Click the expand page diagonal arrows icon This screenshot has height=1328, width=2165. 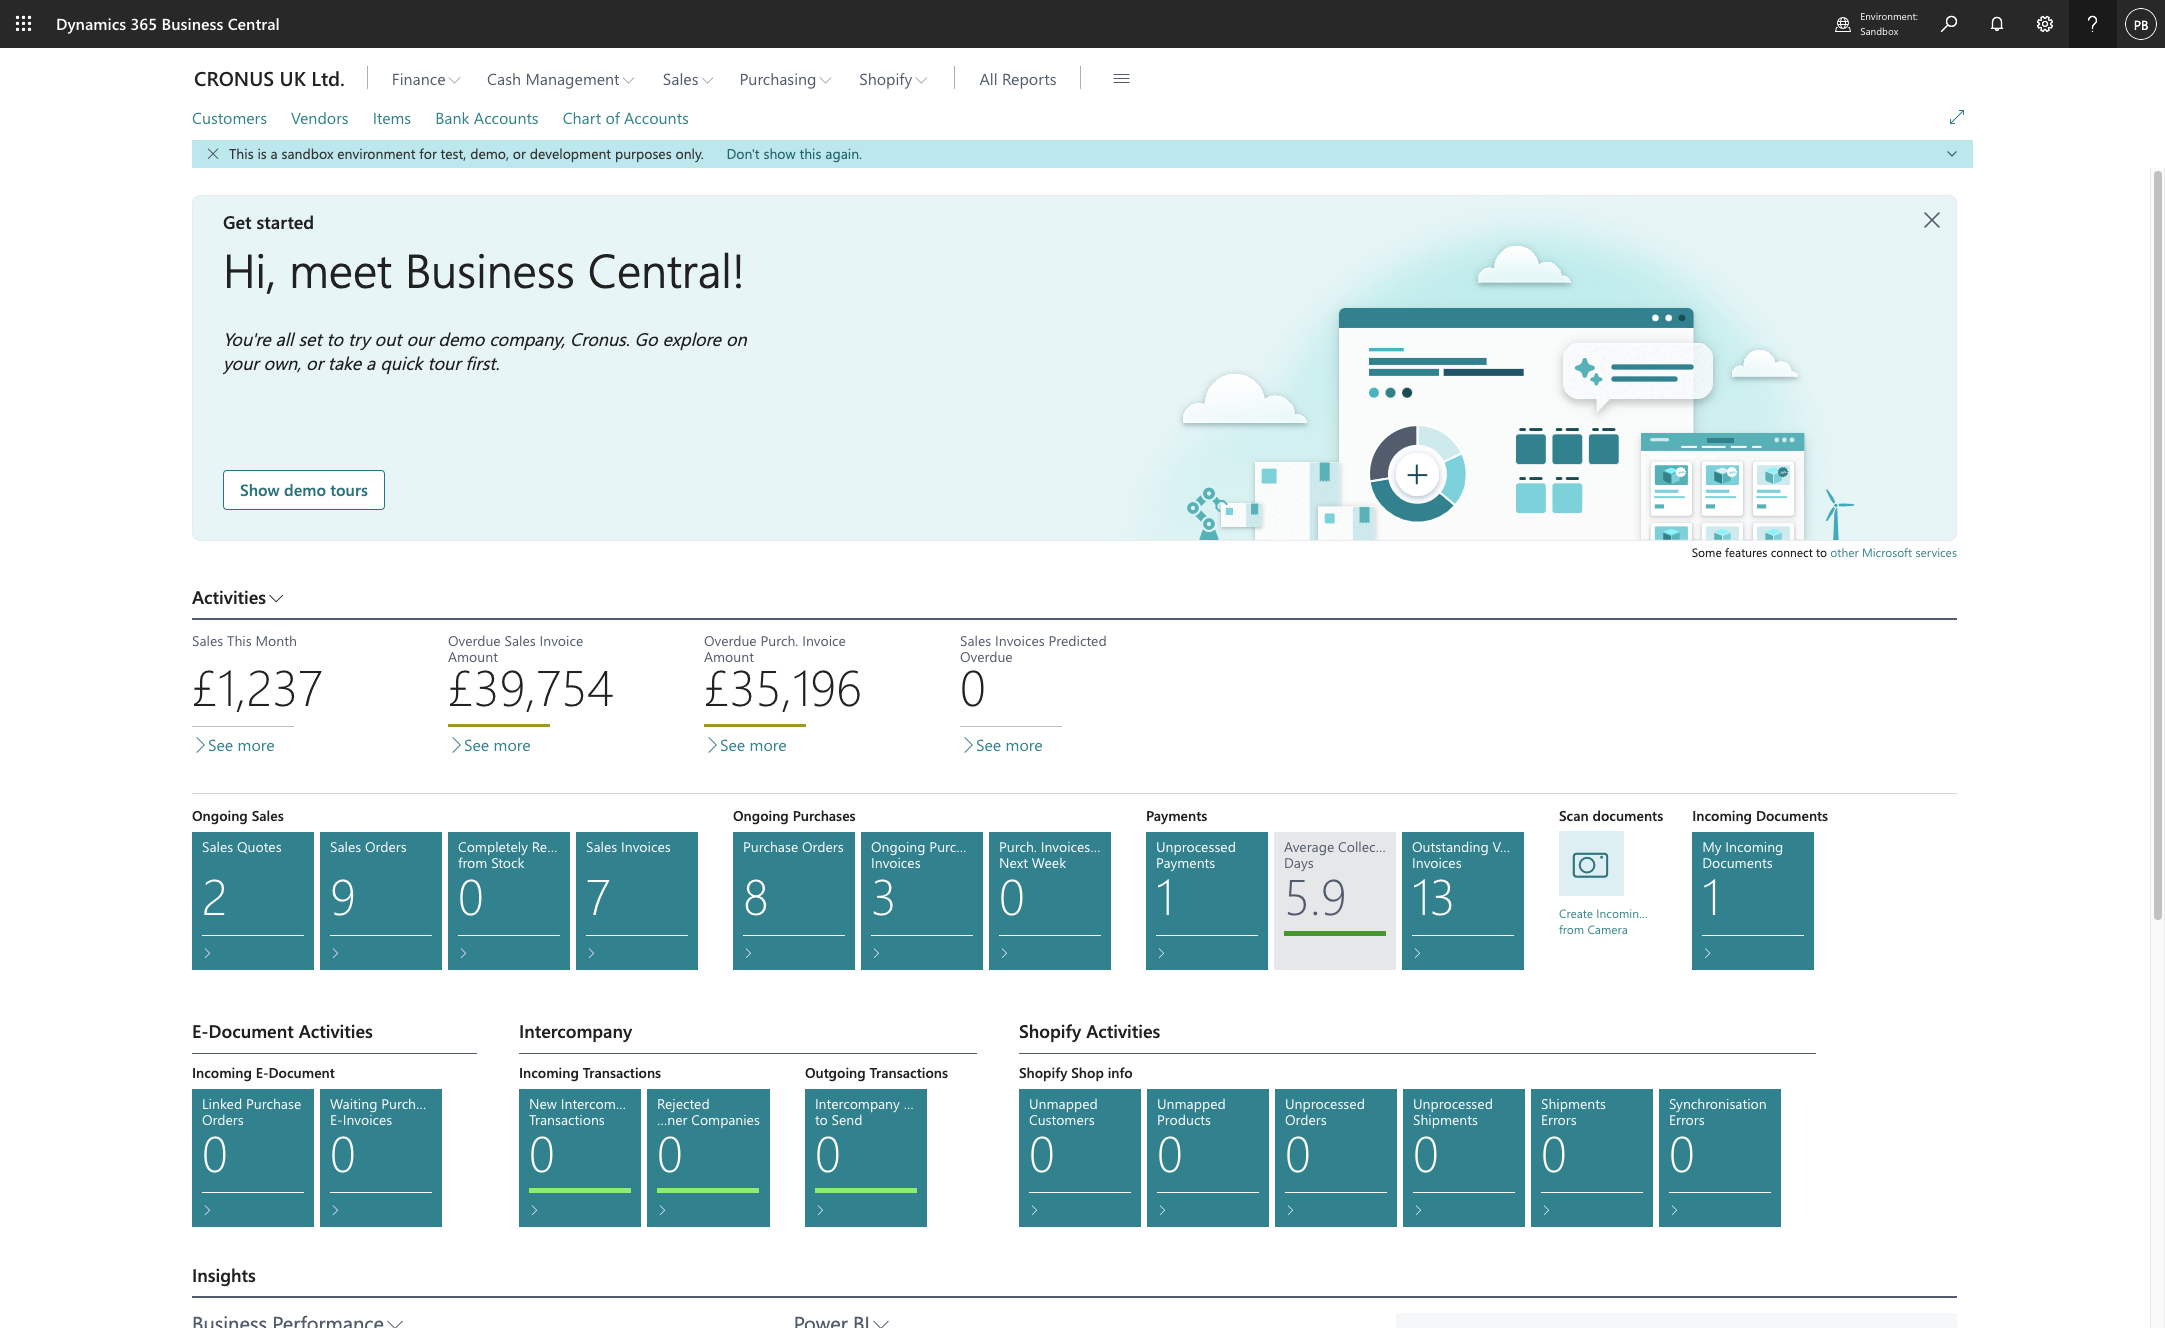point(1957,117)
